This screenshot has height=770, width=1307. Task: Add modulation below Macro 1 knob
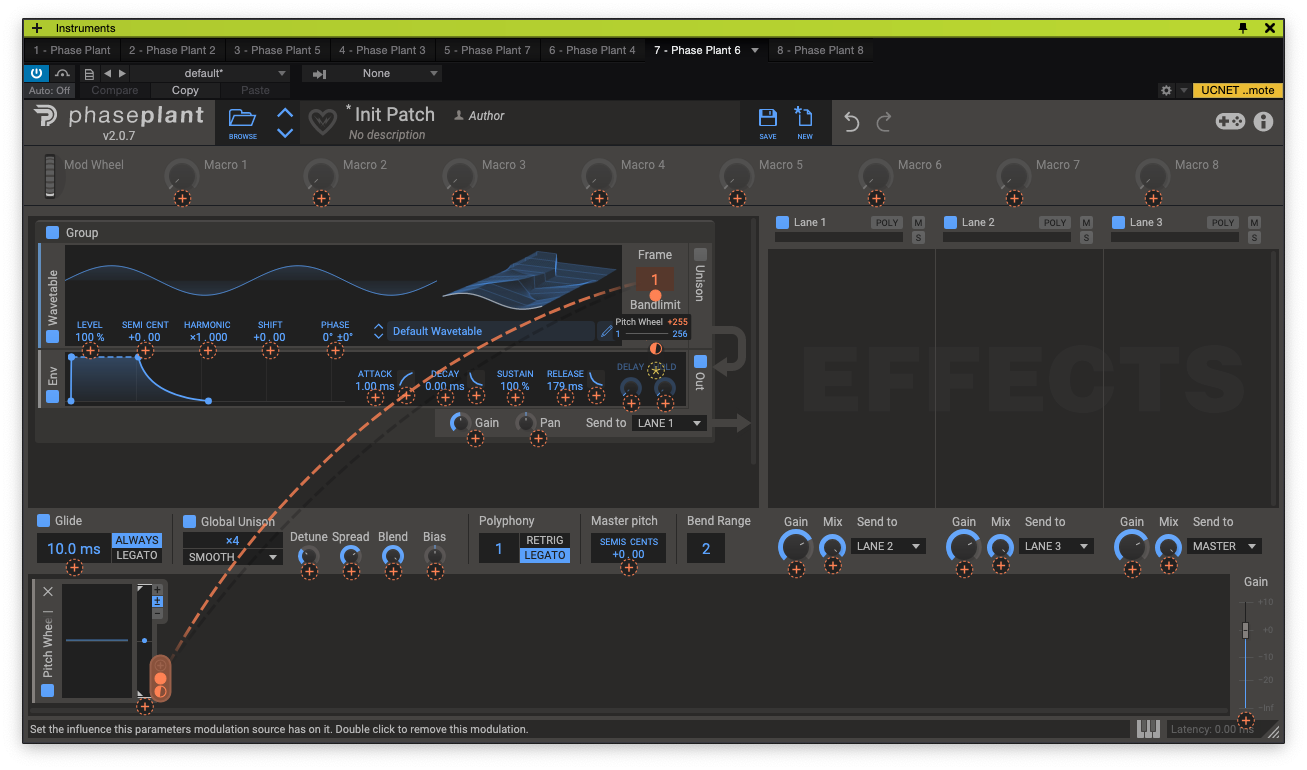tap(182, 199)
